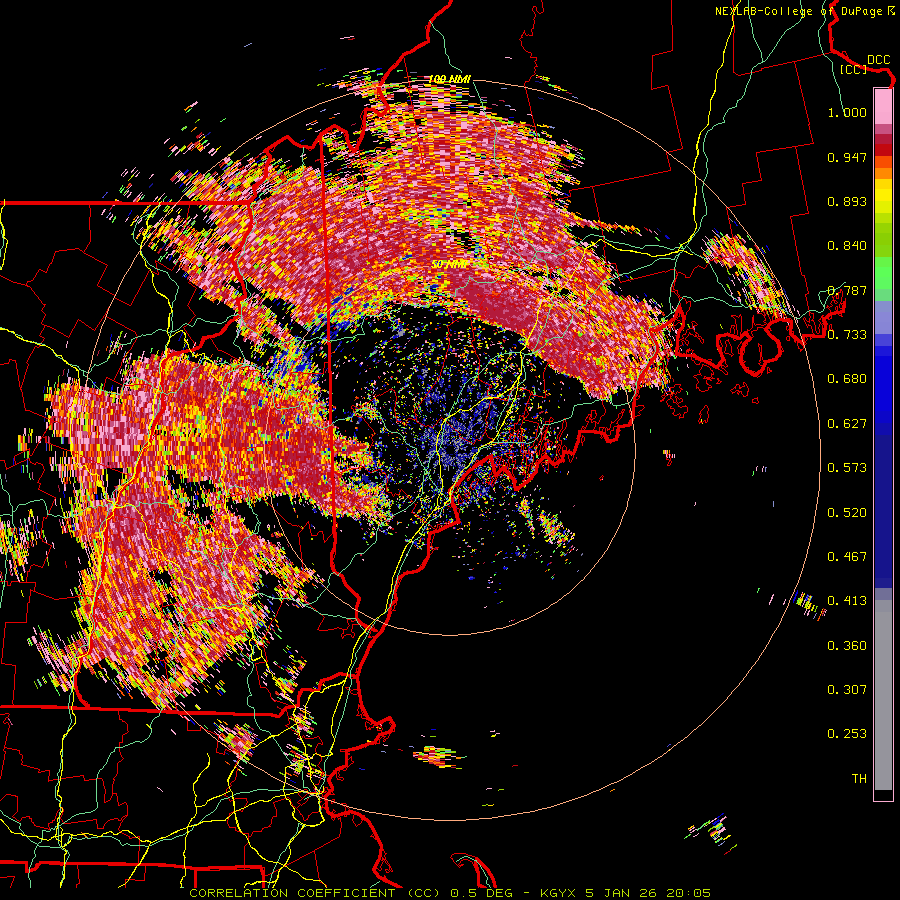900x900 pixels.
Task: Click the KGYX station identifier
Action: (x=558, y=893)
